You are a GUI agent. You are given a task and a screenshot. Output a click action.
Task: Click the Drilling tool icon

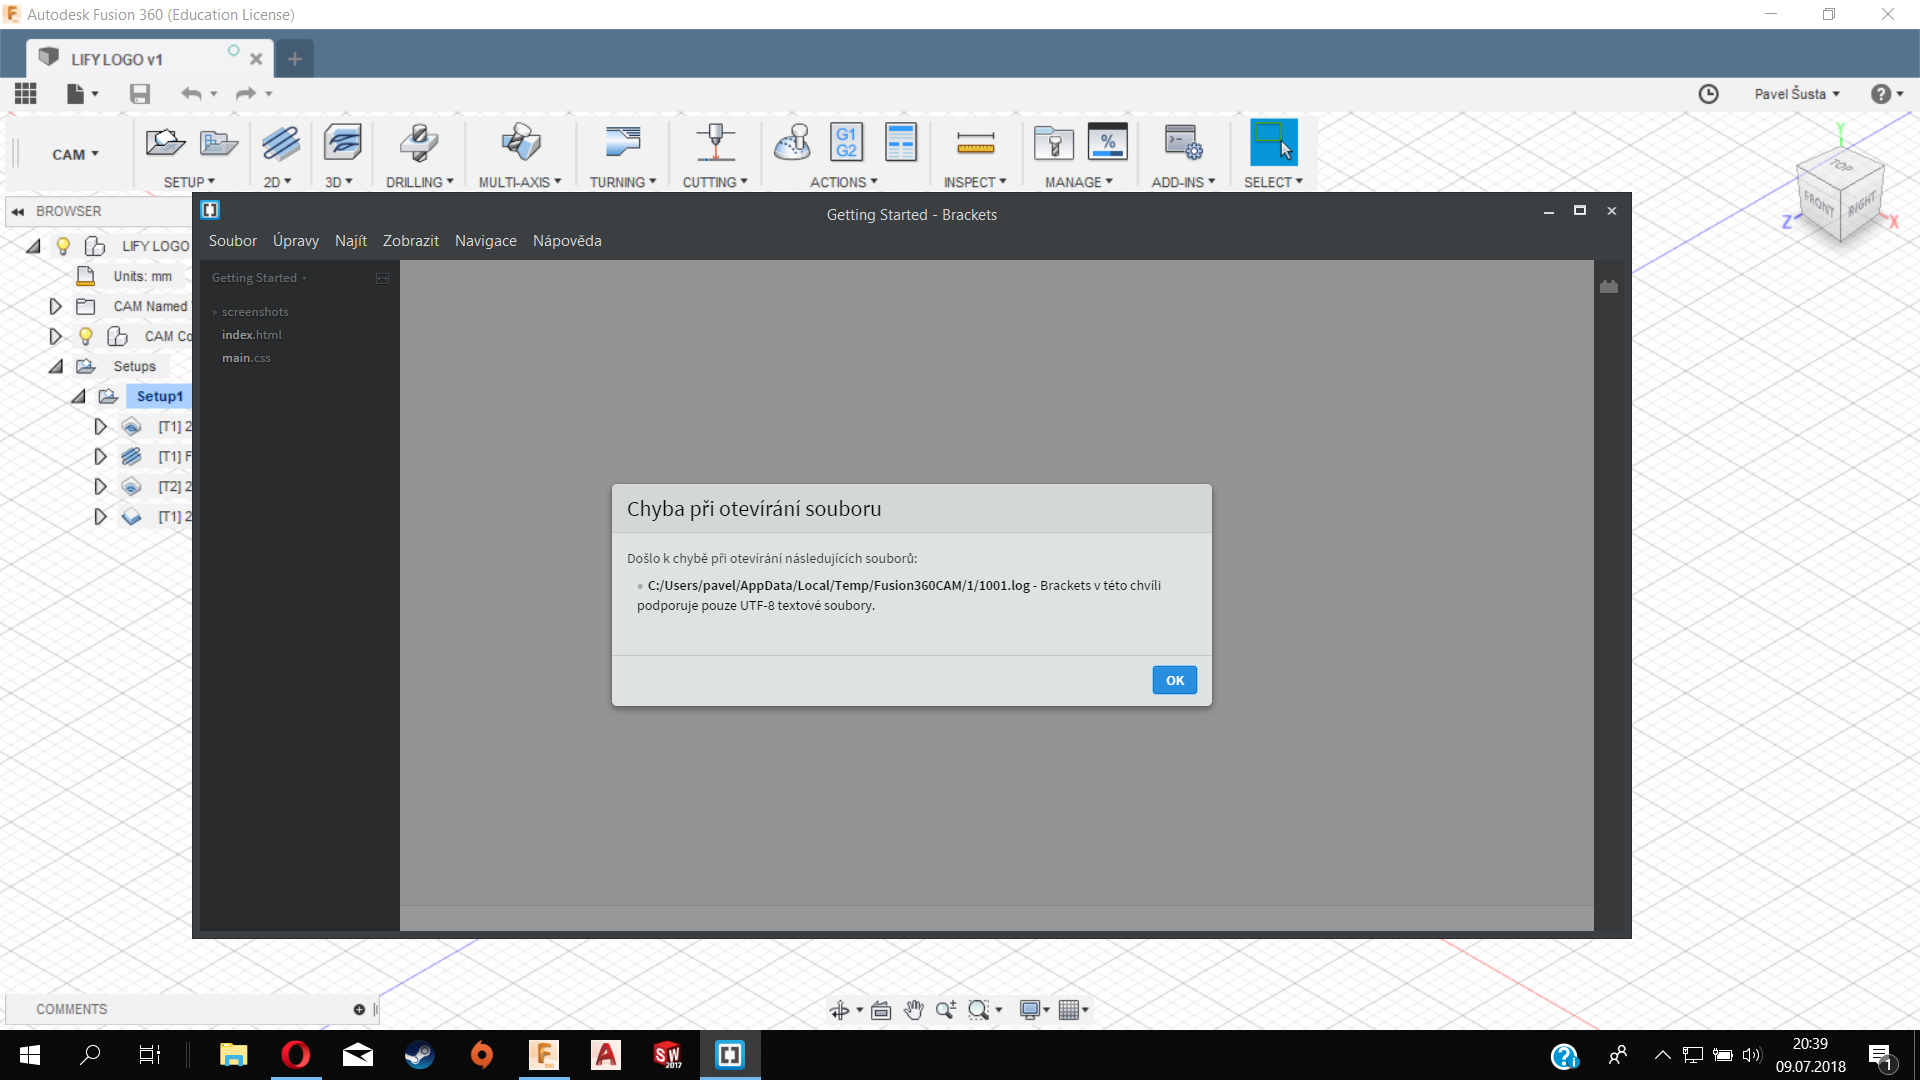point(419,143)
